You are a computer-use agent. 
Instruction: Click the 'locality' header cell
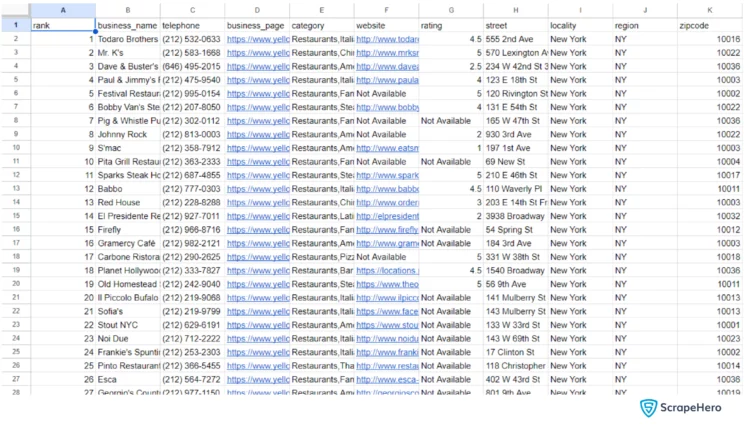pos(580,26)
